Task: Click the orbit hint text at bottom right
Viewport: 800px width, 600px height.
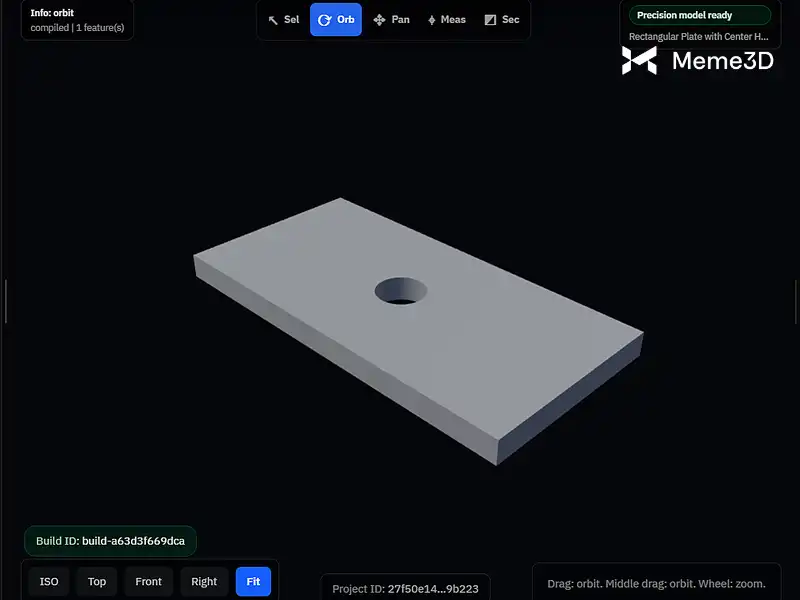Action: 657,584
